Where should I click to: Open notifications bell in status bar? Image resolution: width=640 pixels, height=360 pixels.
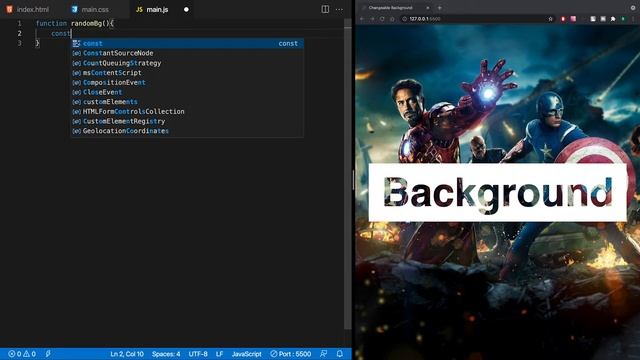(340, 354)
